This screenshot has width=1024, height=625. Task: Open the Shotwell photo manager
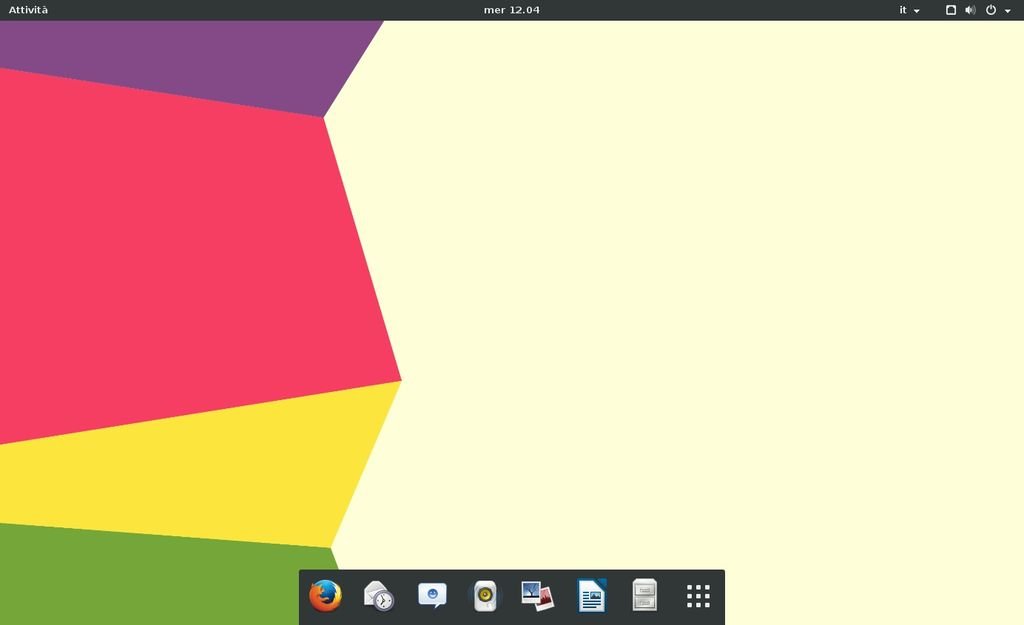tap(538, 596)
